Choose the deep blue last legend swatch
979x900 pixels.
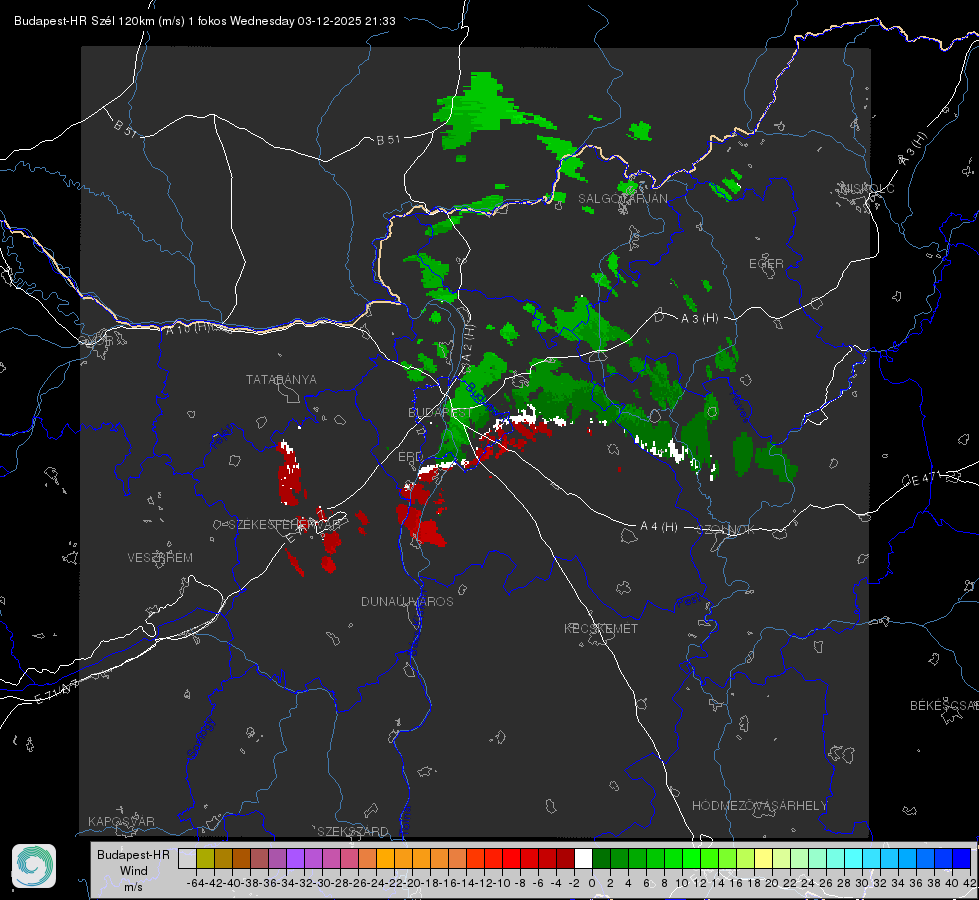tap(961, 858)
